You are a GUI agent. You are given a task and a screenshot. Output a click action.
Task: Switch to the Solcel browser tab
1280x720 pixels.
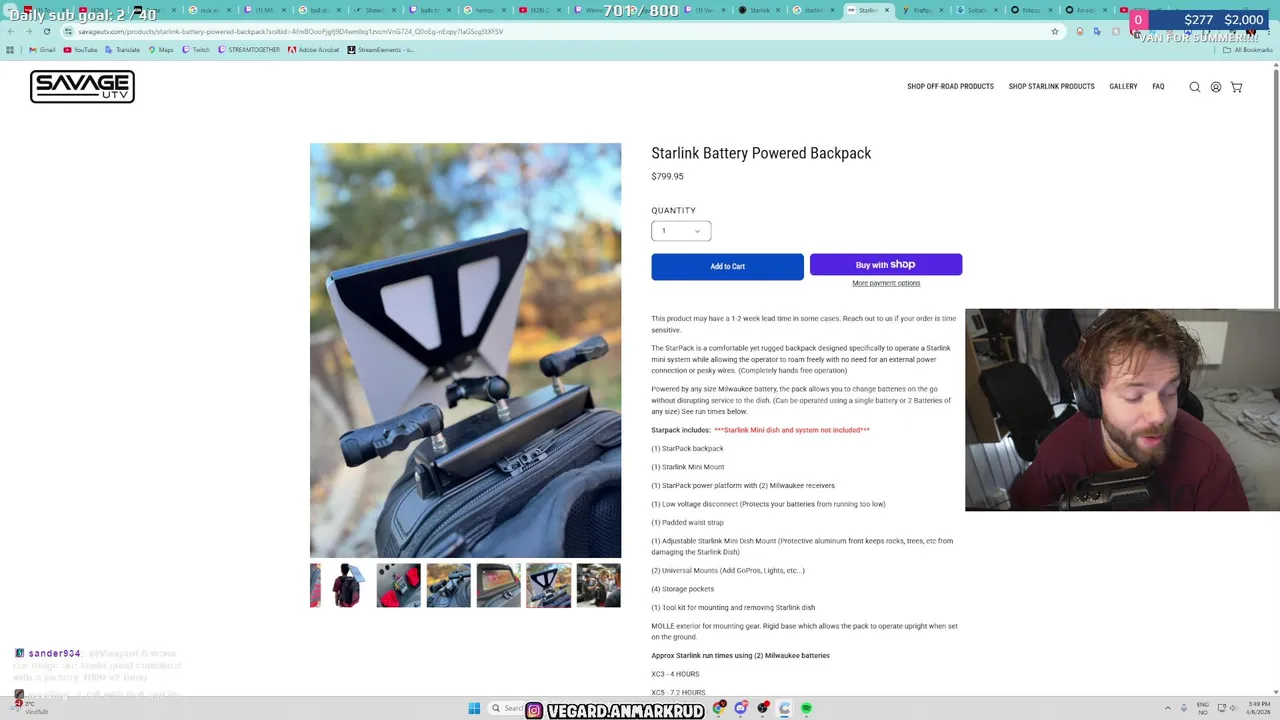click(976, 10)
